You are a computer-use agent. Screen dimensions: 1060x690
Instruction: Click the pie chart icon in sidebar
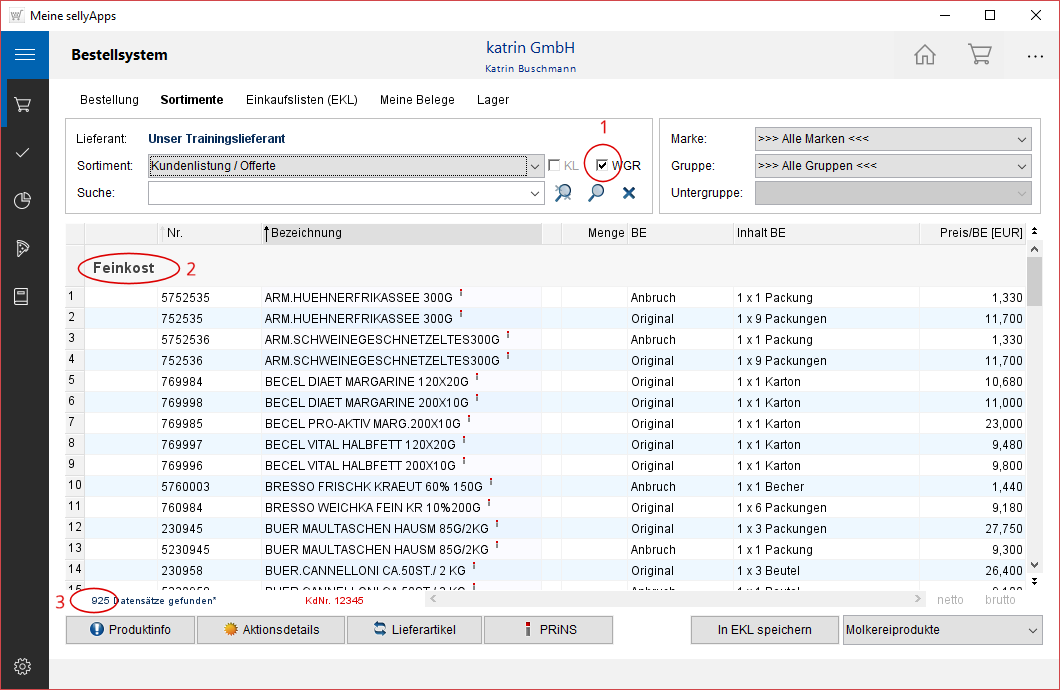click(24, 201)
